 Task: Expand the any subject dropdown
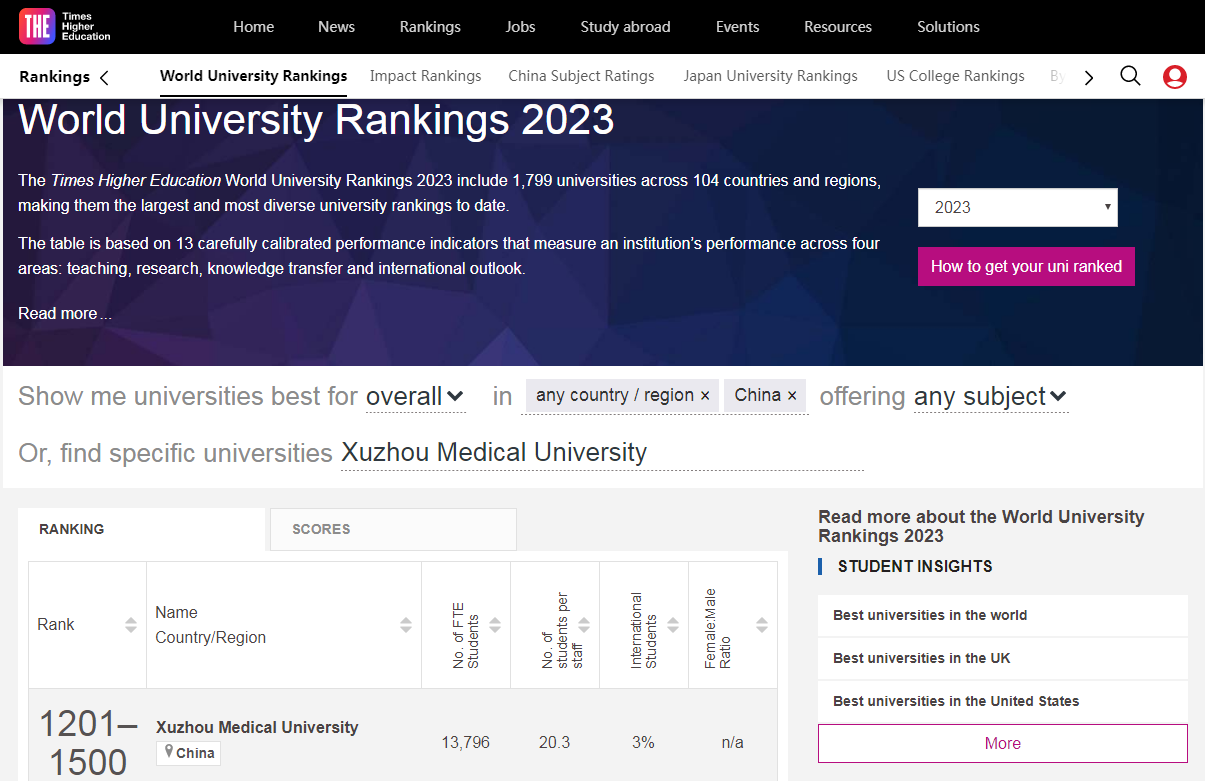click(x=990, y=397)
